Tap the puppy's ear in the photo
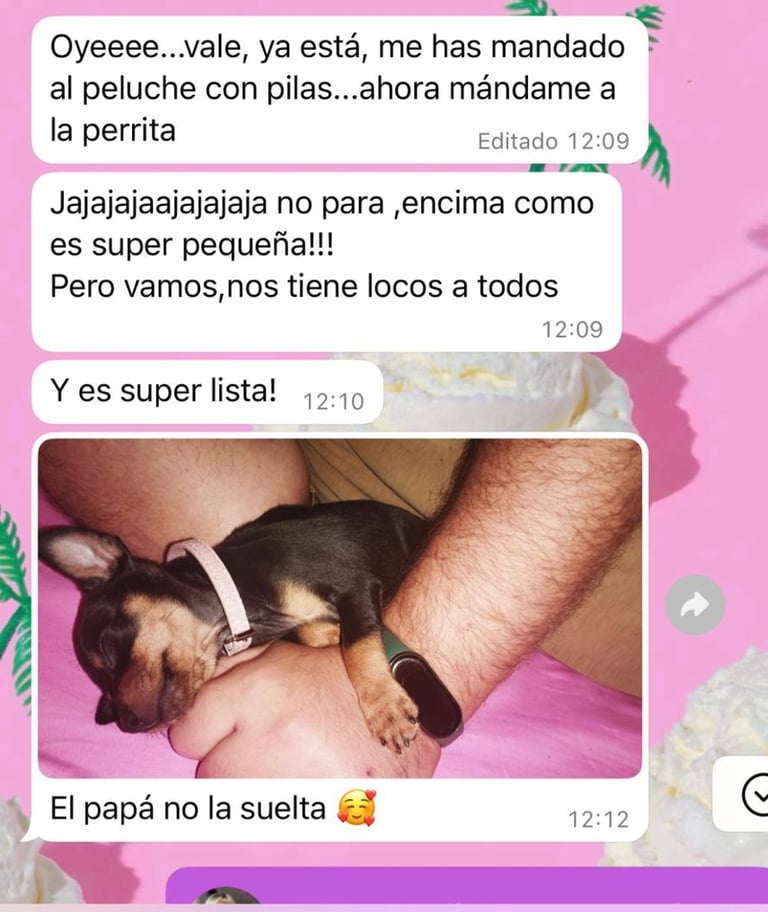768x912 pixels. tap(82, 554)
